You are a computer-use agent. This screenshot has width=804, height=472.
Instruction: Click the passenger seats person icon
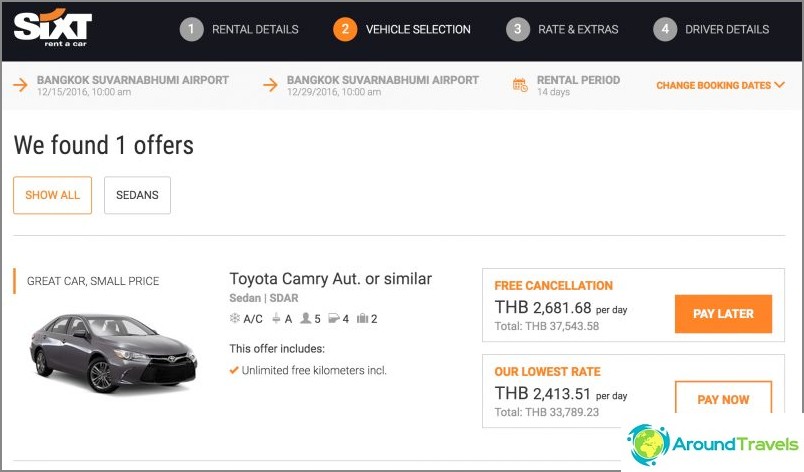tap(306, 318)
